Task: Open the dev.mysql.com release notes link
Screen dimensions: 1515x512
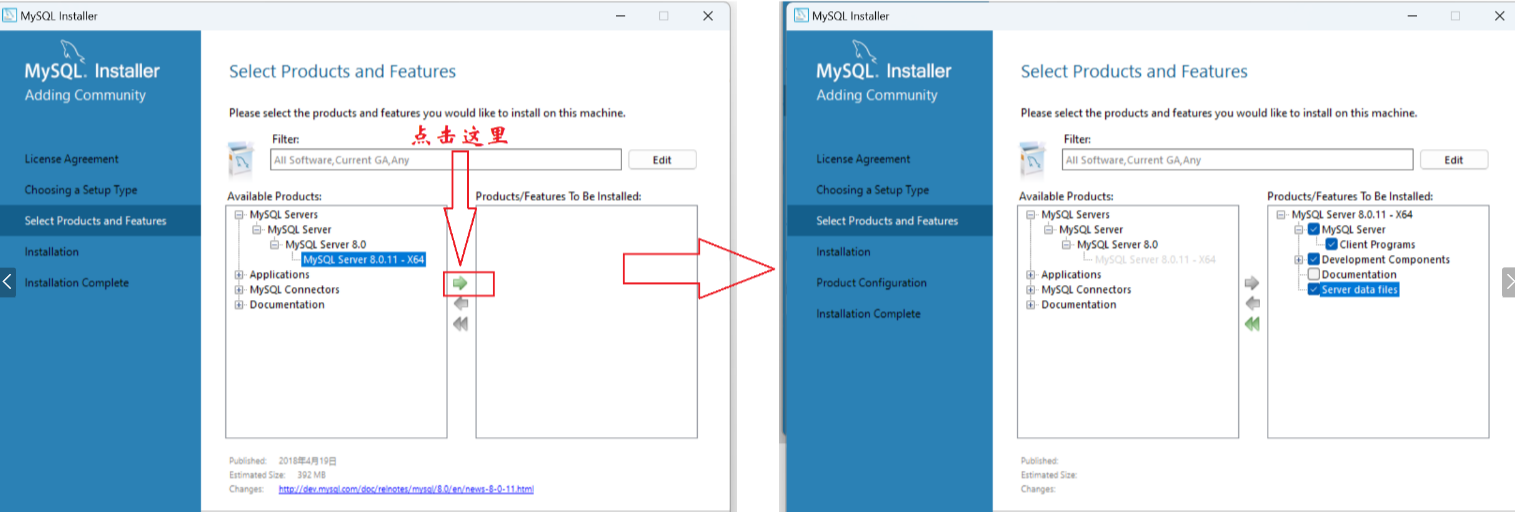Action: (406, 489)
